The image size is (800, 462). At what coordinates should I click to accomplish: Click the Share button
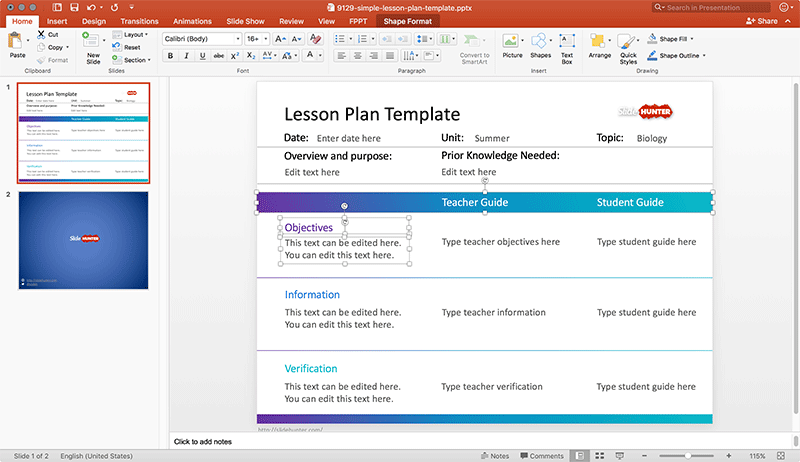[x=761, y=21]
